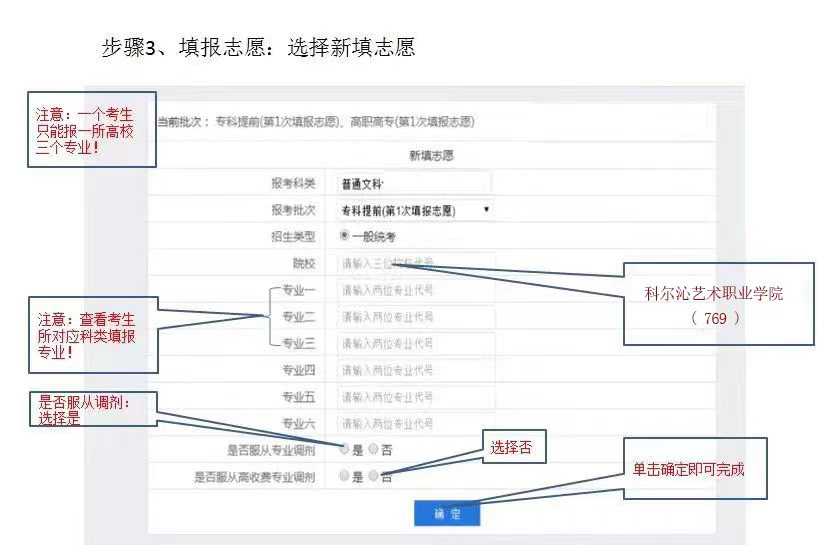Viewport: 830px width, 545px height.
Task: Choose 否 for 是否服从专业调剂
Action: [x=374, y=450]
